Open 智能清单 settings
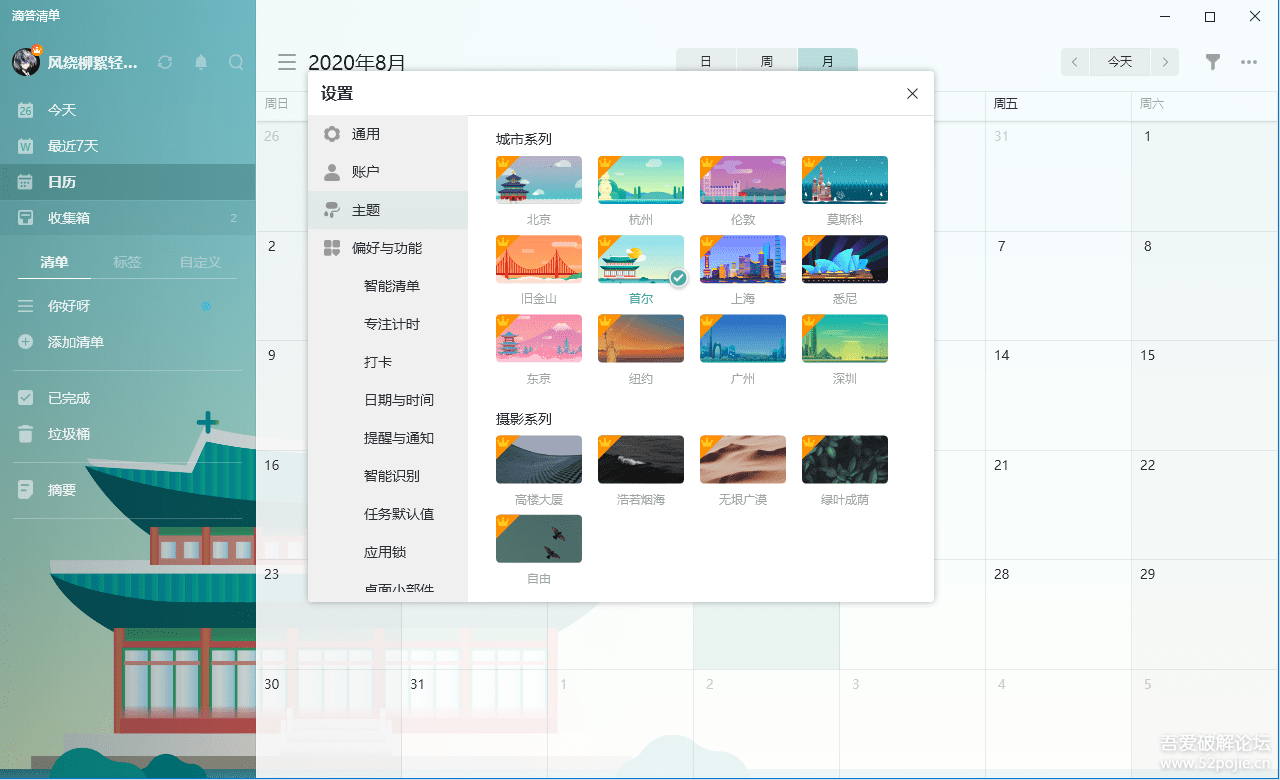Viewport: 1280px width, 780px height. 388,286
